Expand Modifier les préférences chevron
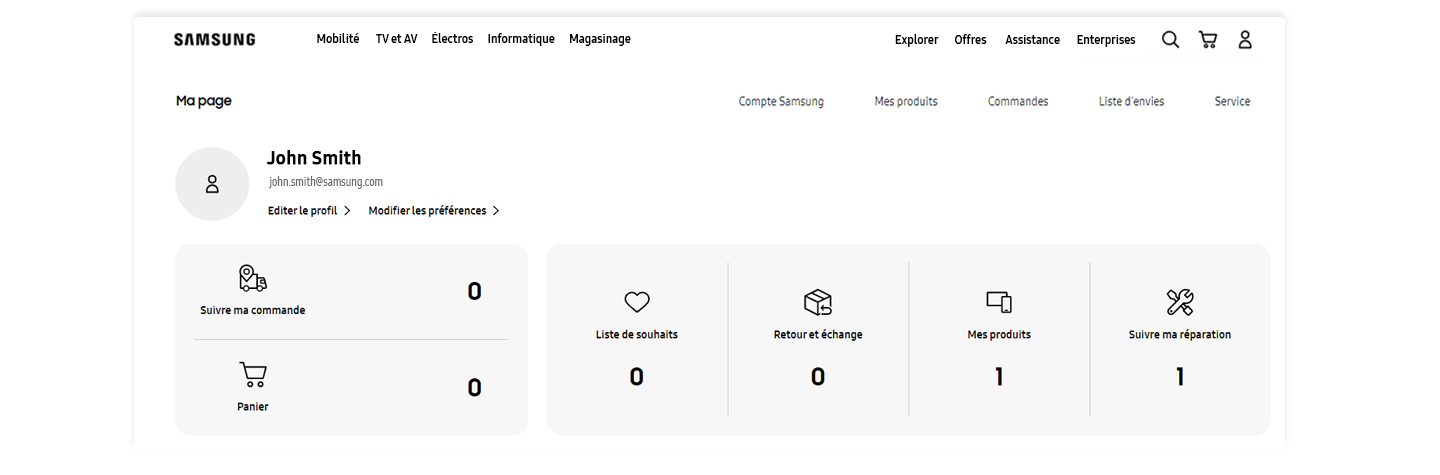Viewport: 1440px width, 475px height. [x=496, y=211]
